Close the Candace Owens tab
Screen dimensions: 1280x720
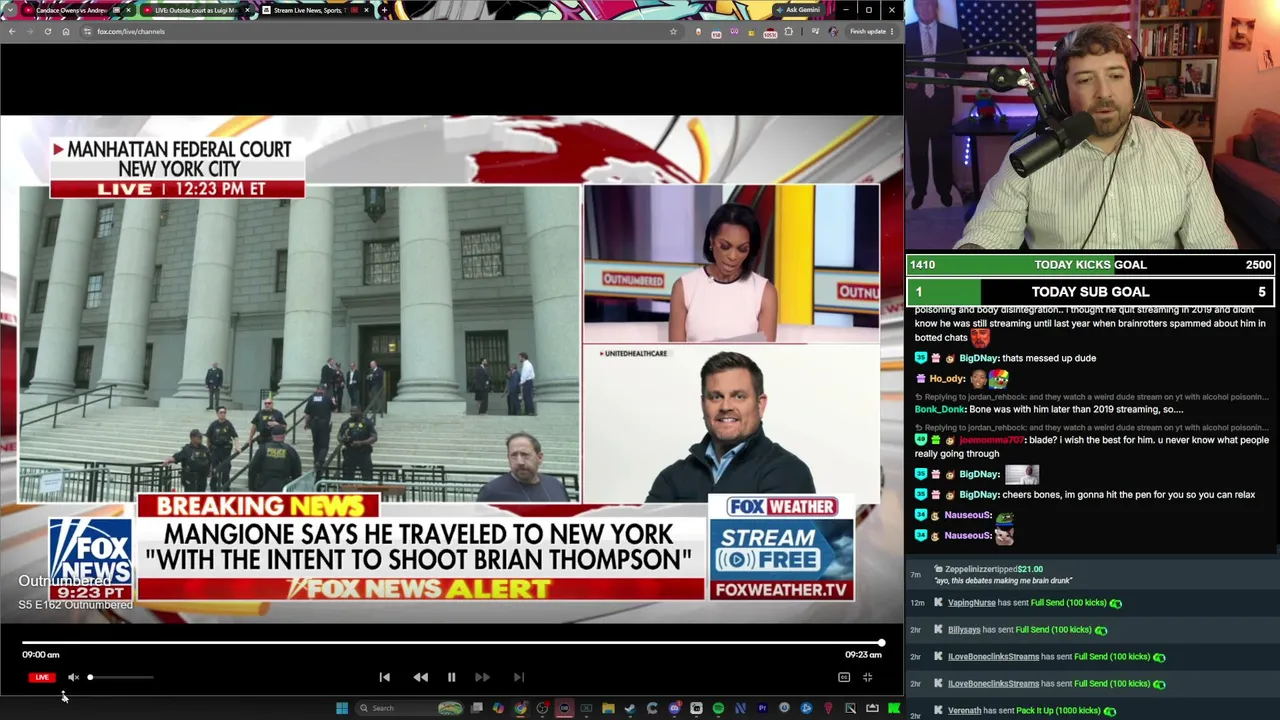128,10
